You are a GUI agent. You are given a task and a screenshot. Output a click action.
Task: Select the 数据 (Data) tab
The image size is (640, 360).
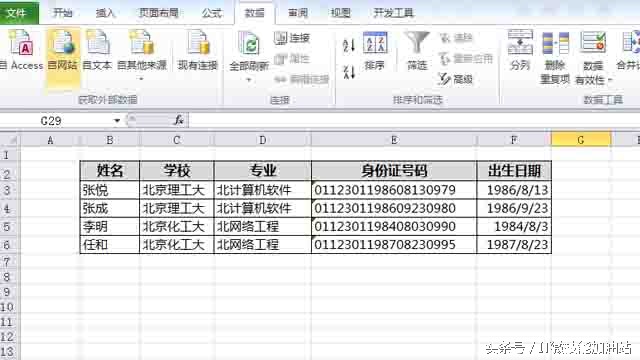click(x=255, y=13)
